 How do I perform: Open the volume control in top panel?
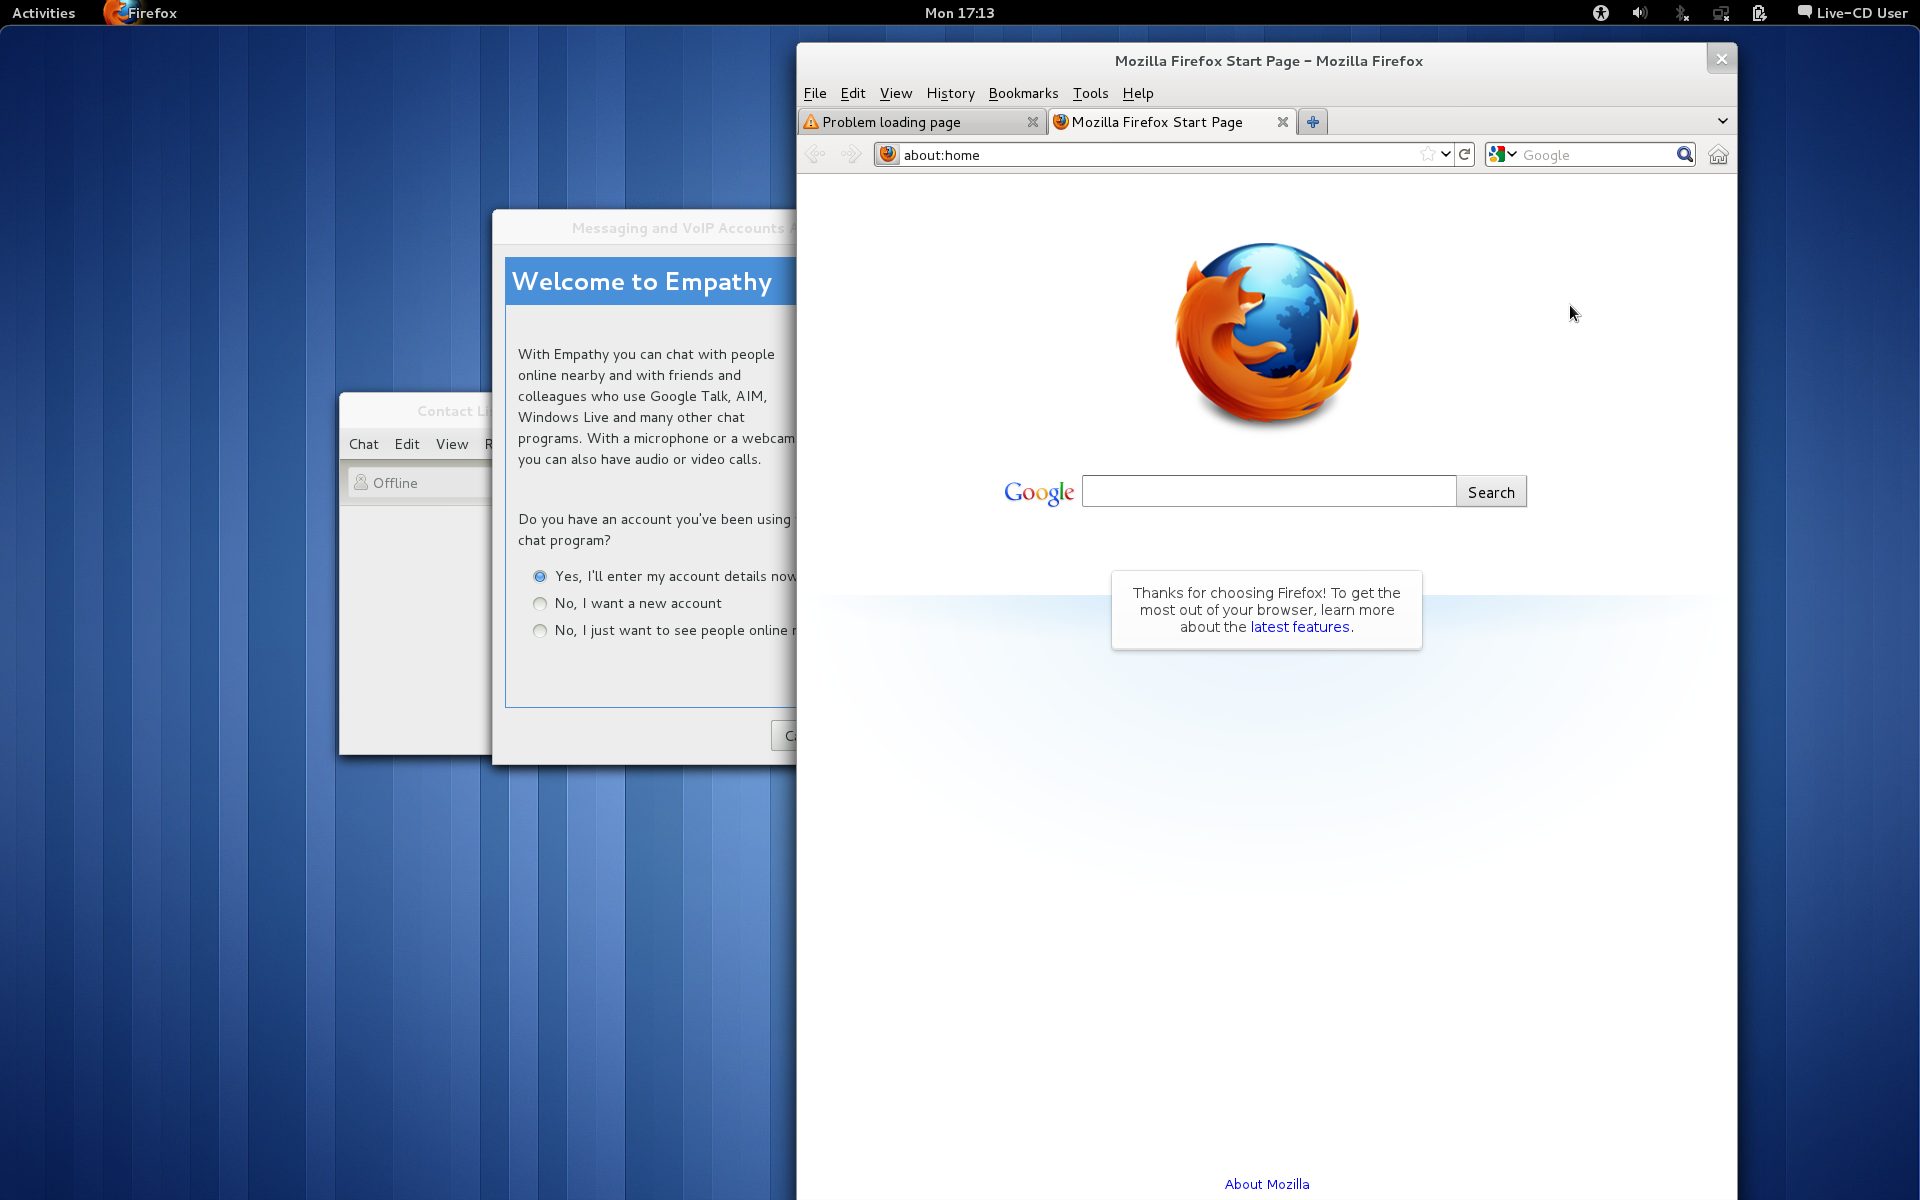(x=1640, y=13)
